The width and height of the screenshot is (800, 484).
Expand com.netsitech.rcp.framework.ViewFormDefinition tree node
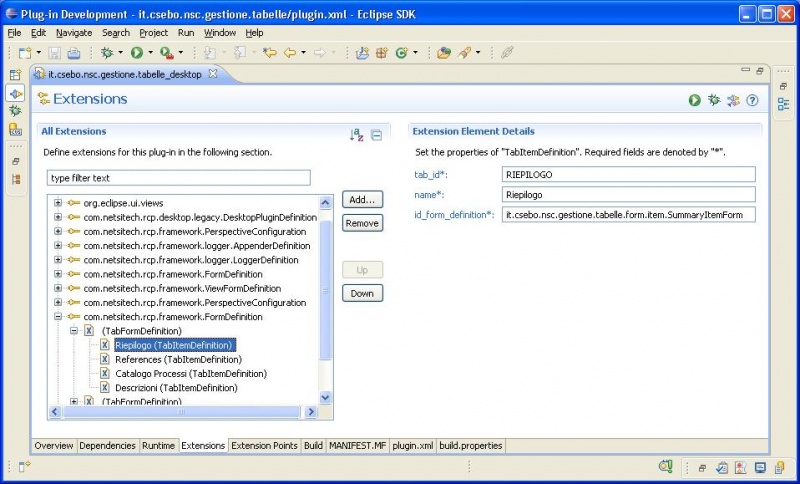(59, 288)
